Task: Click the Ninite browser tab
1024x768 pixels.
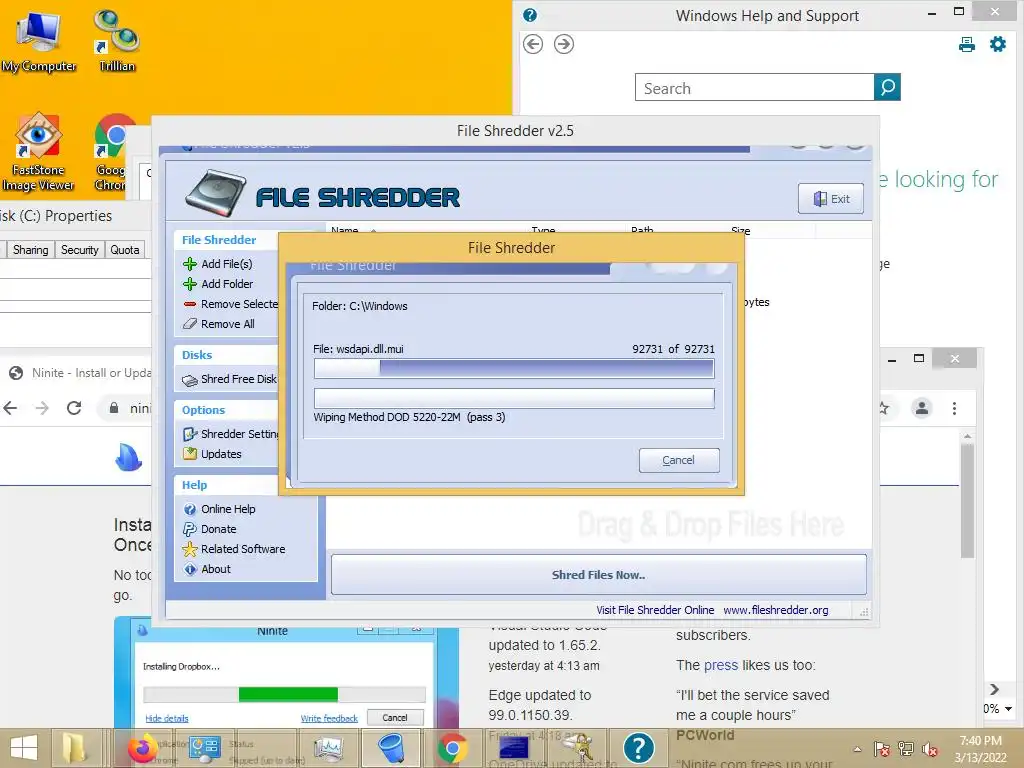Action: coord(78,373)
